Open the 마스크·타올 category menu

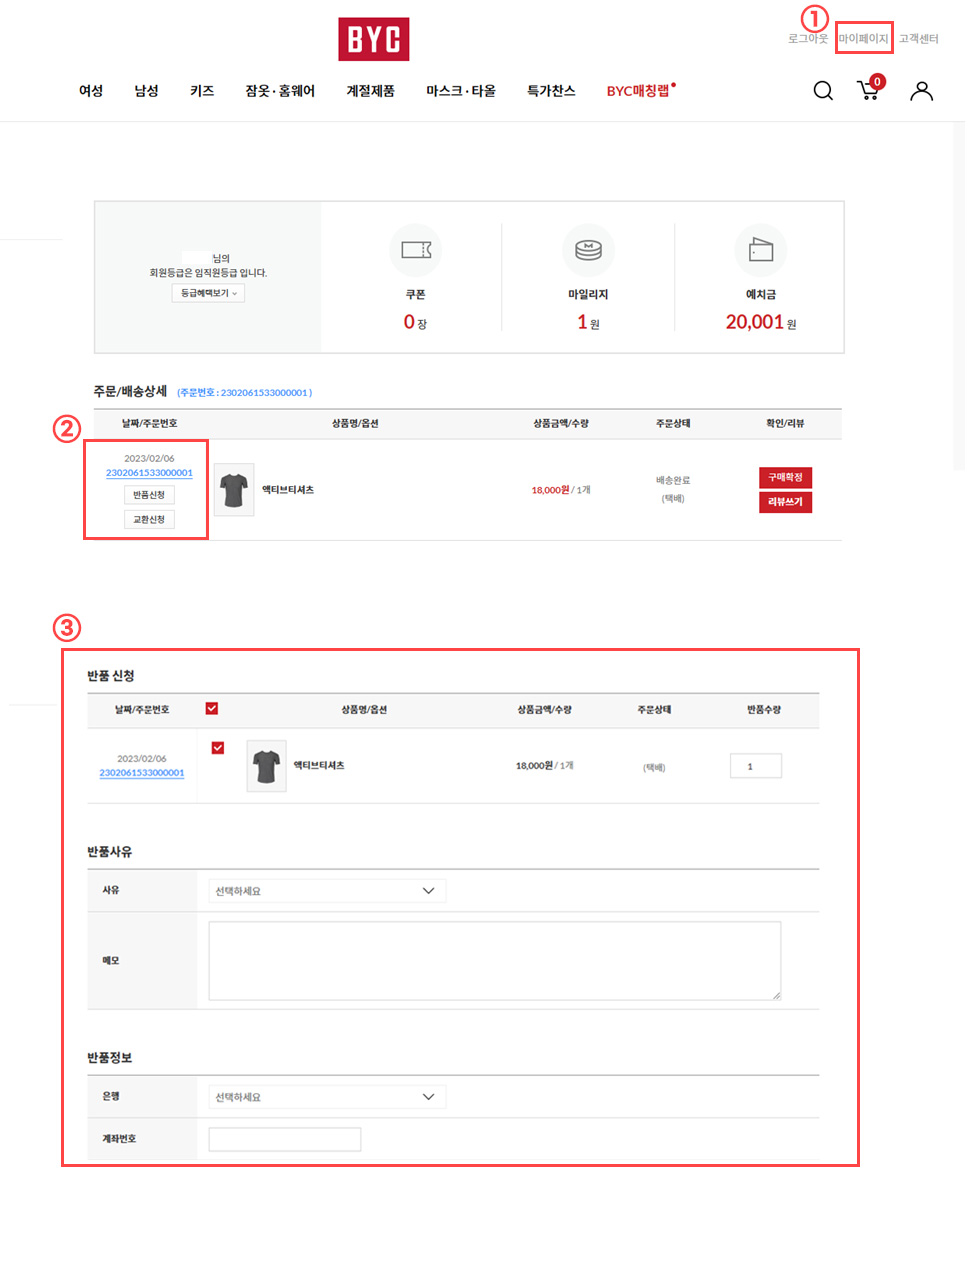click(x=461, y=91)
